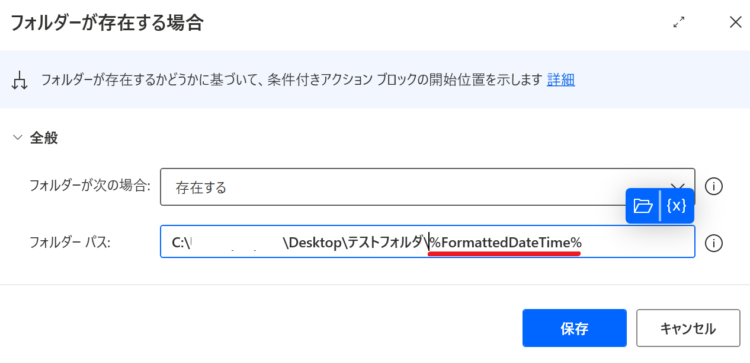Click the %FormattedDateTime% text in path
Screen dimensions: 750x363
coord(505,243)
